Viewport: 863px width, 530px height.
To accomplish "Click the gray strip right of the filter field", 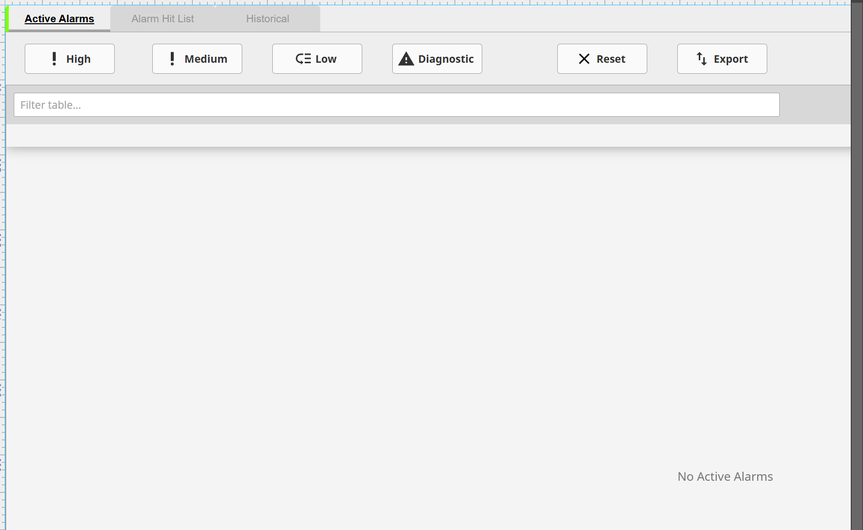I will (814, 105).
